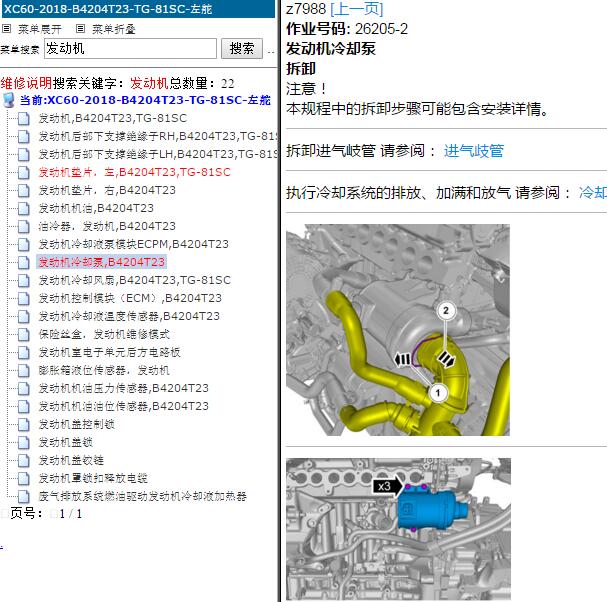607x602 pixels.
Task: Open 发动机冷却风扇,B4204T23,TG-81SC entry
Action: tap(134, 280)
